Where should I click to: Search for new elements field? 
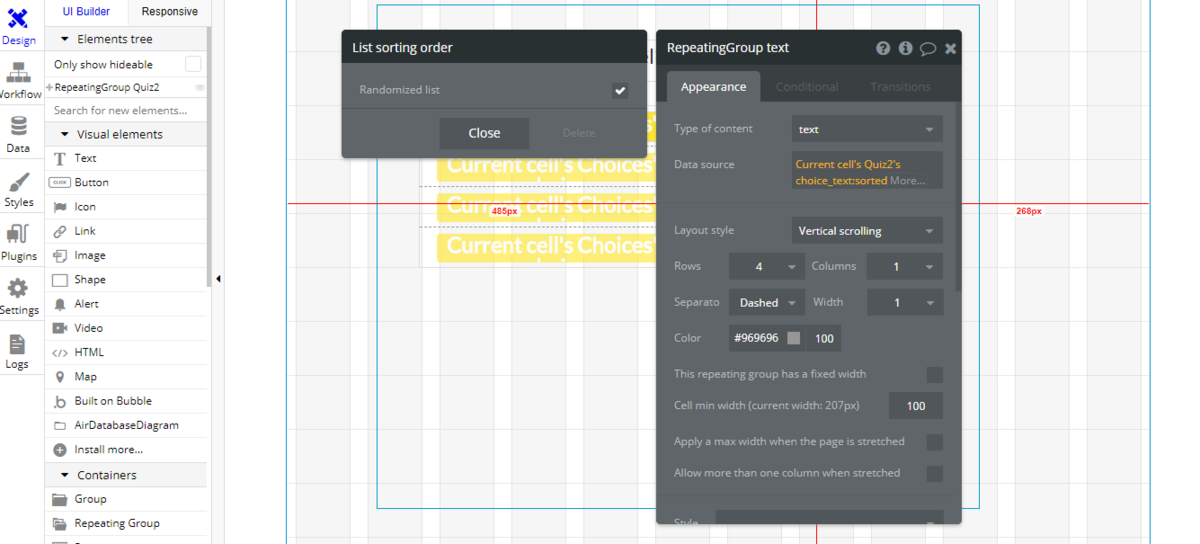(125, 110)
